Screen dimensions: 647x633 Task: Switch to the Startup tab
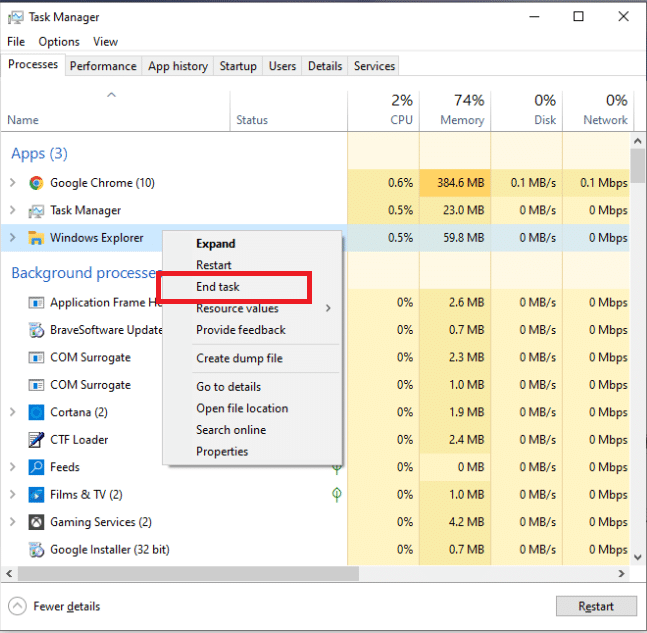(x=238, y=66)
